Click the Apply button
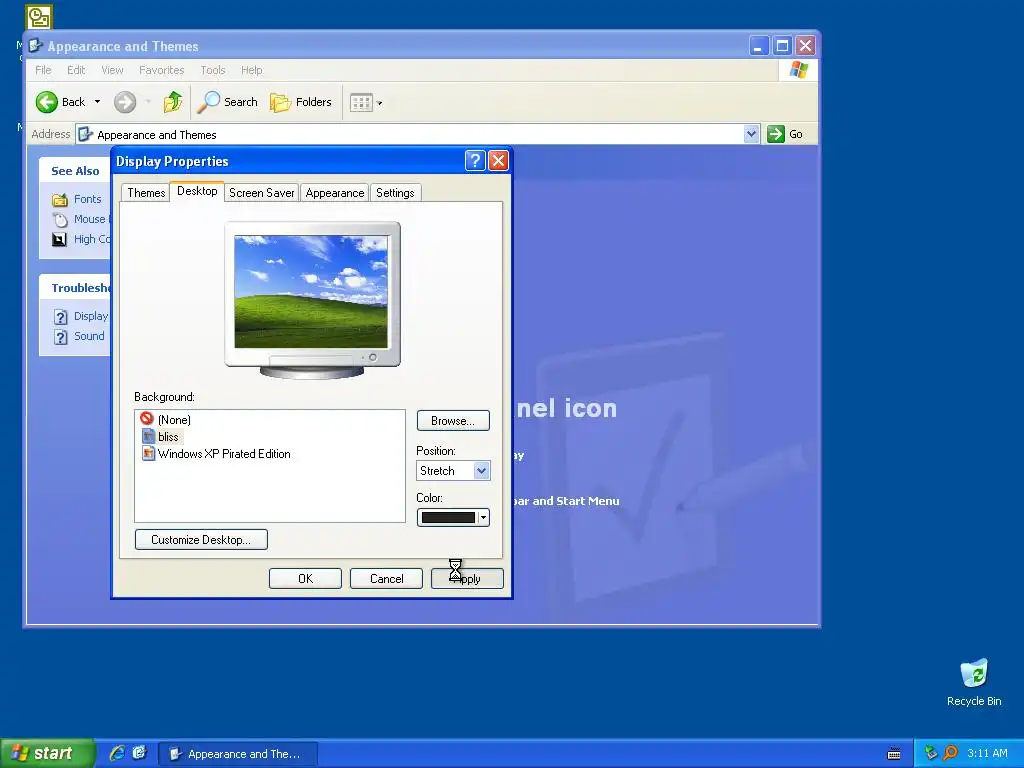1024x768 pixels. (x=468, y=579)
